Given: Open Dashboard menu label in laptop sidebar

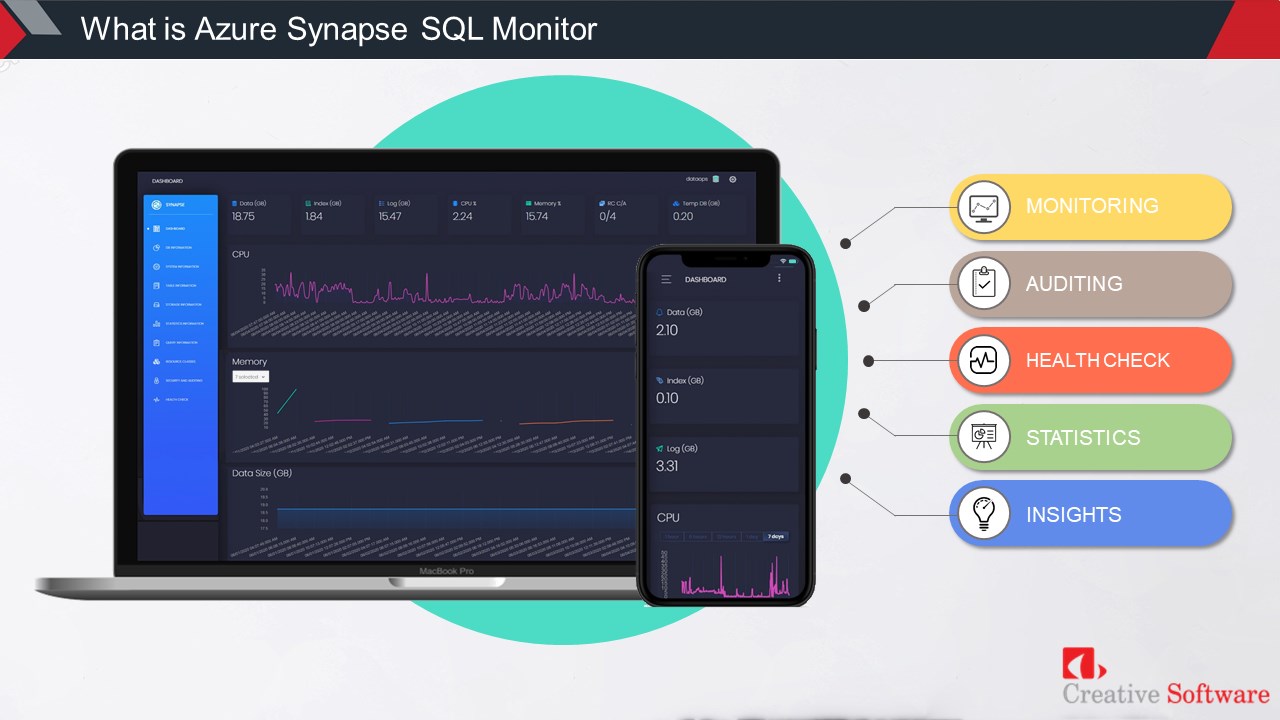Looking at the screenshot, I should click(x=175, y=228).
